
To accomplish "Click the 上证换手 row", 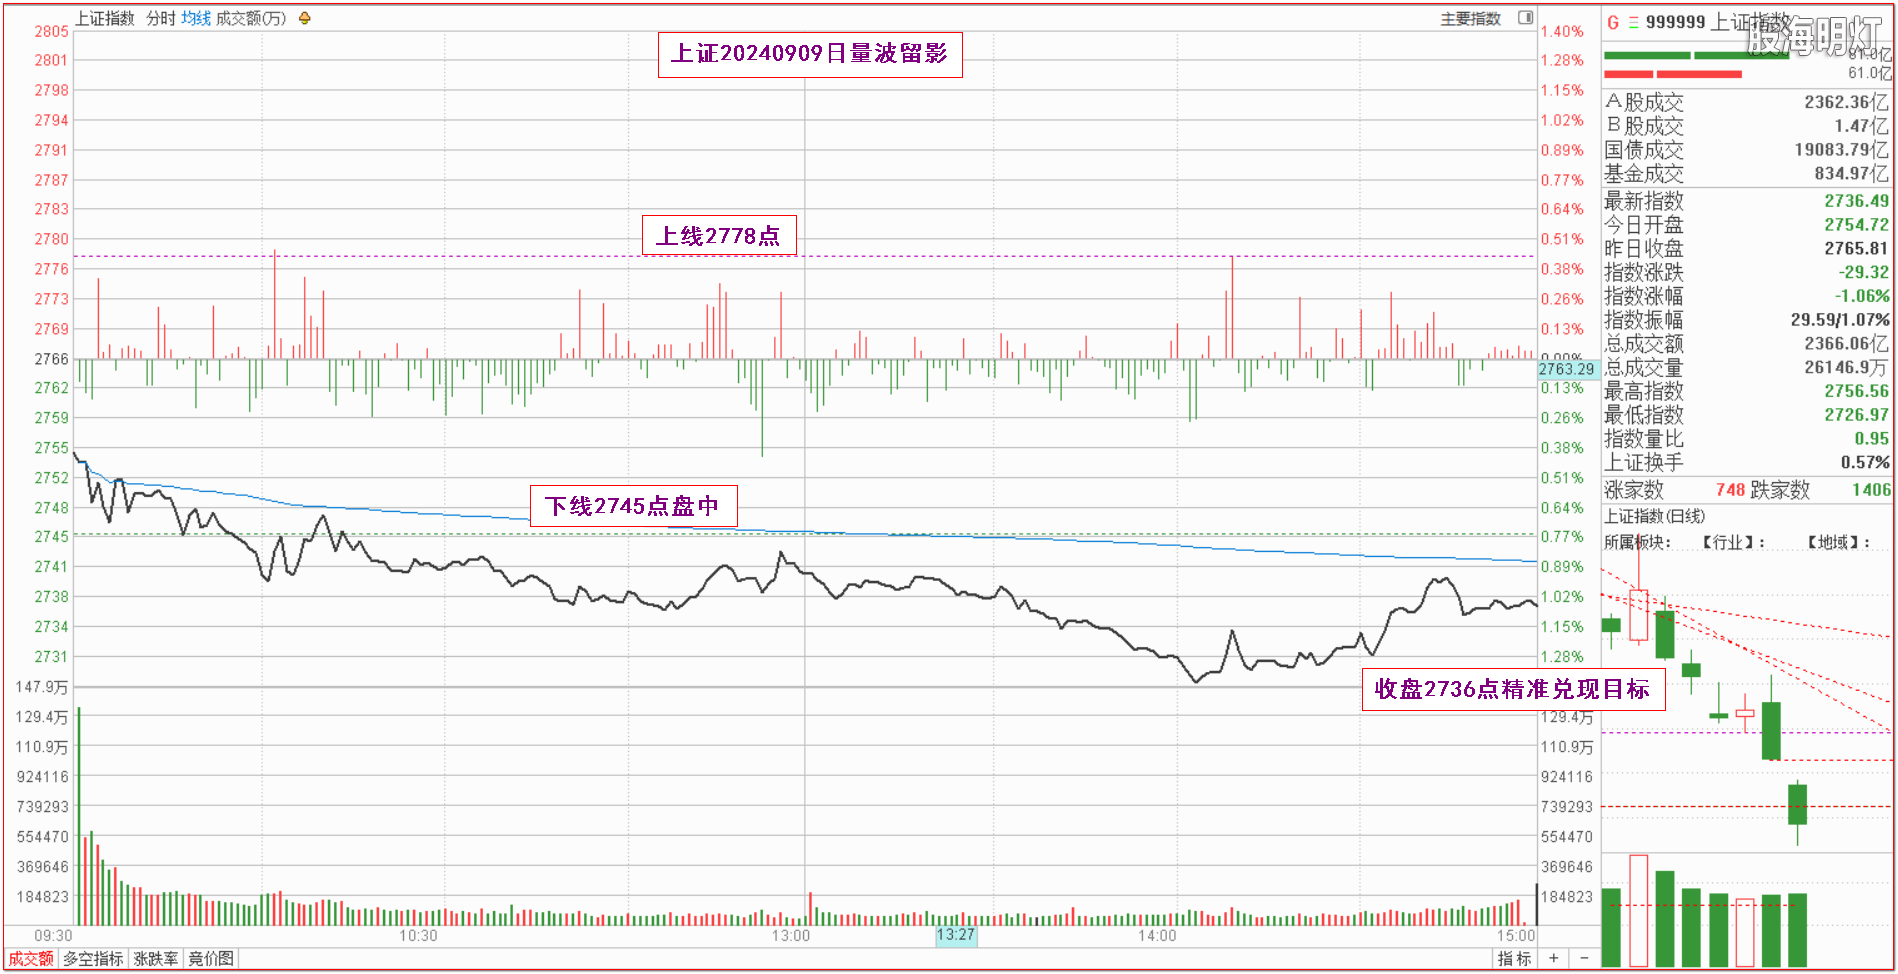I will (1747, 463).
